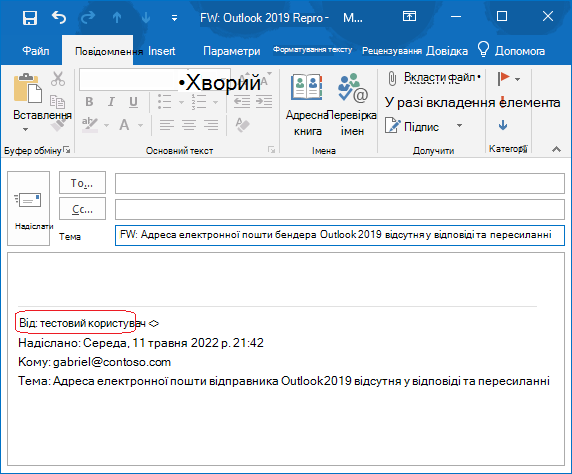Collapse the ribbon with chevron
Viewport: 572px width, 474px height.
click(556, 149)
